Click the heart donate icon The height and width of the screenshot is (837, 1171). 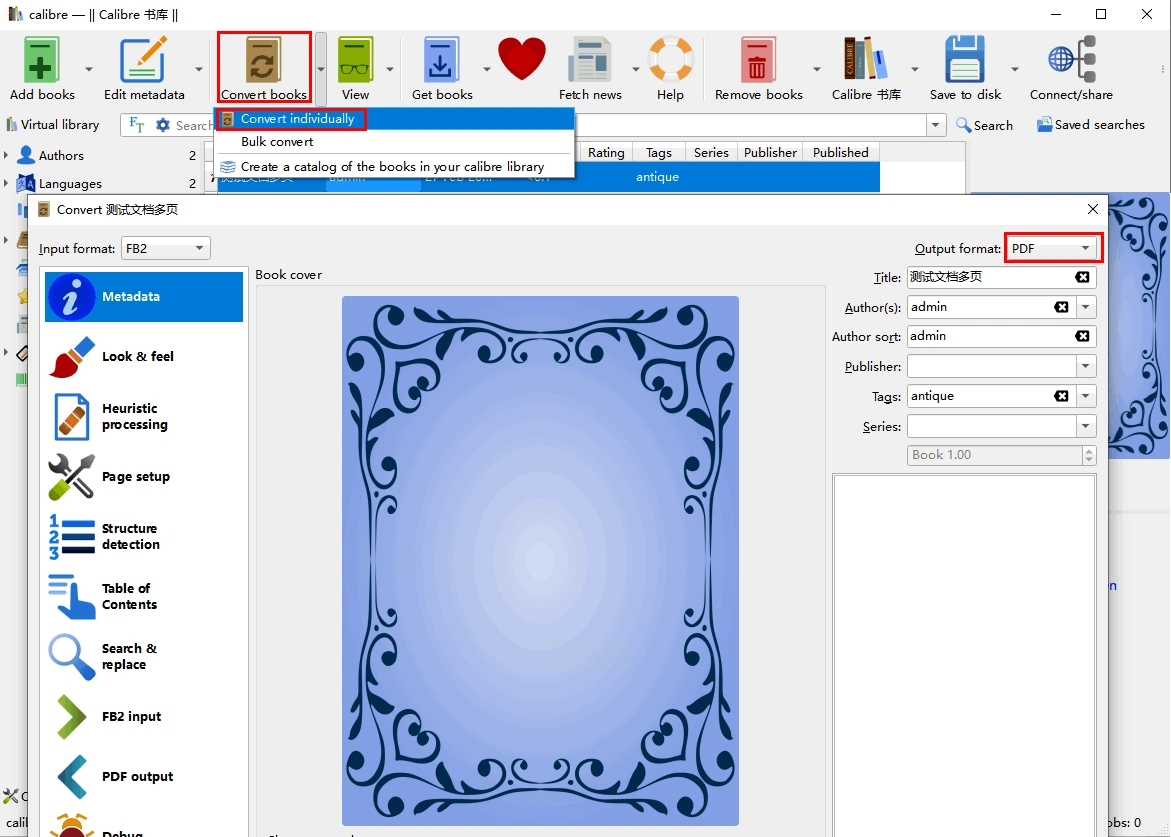[521, 60]
